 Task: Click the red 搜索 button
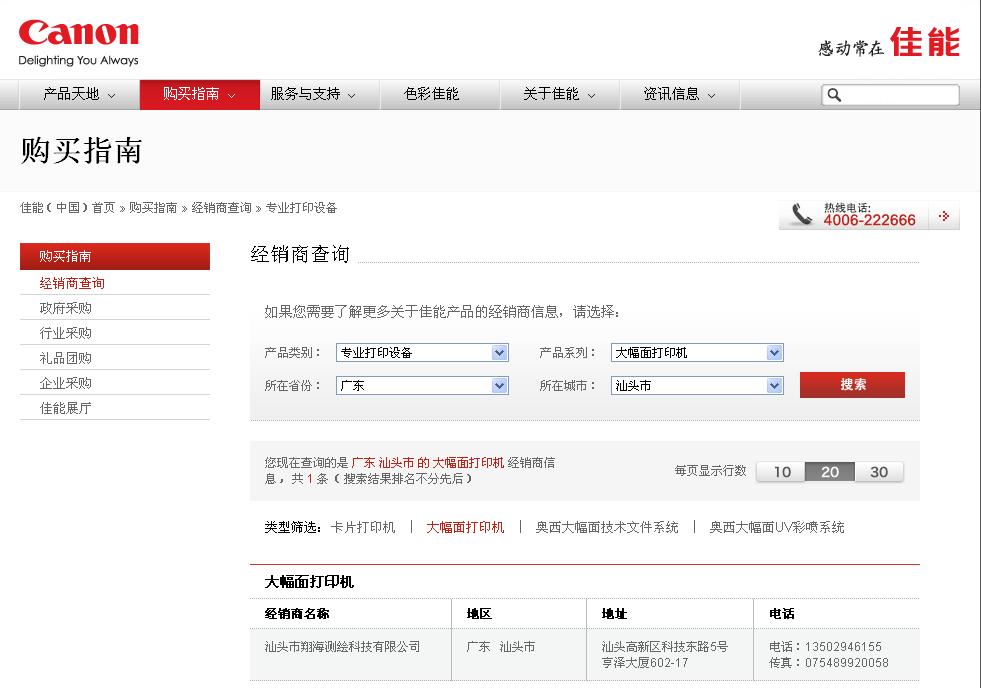[853, 385]
